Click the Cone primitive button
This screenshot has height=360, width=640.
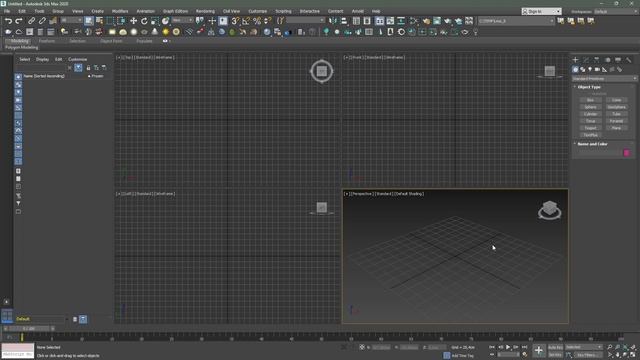(616, 100)
